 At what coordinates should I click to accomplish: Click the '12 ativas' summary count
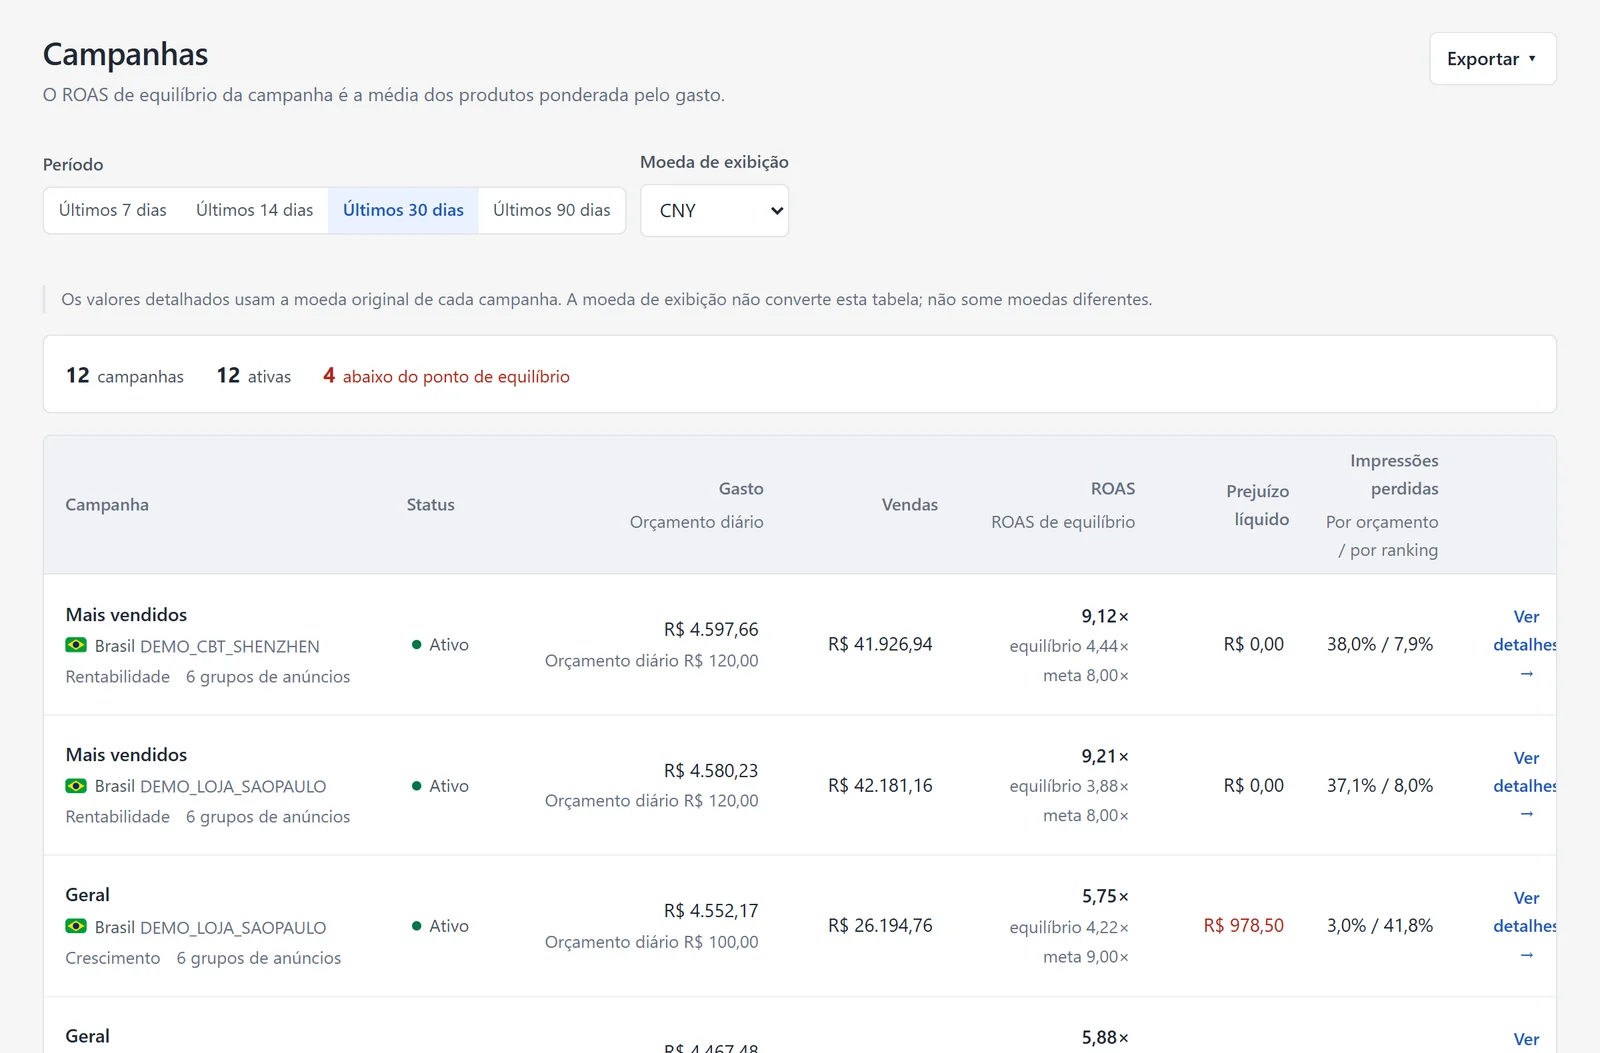[x=254, y=376]
